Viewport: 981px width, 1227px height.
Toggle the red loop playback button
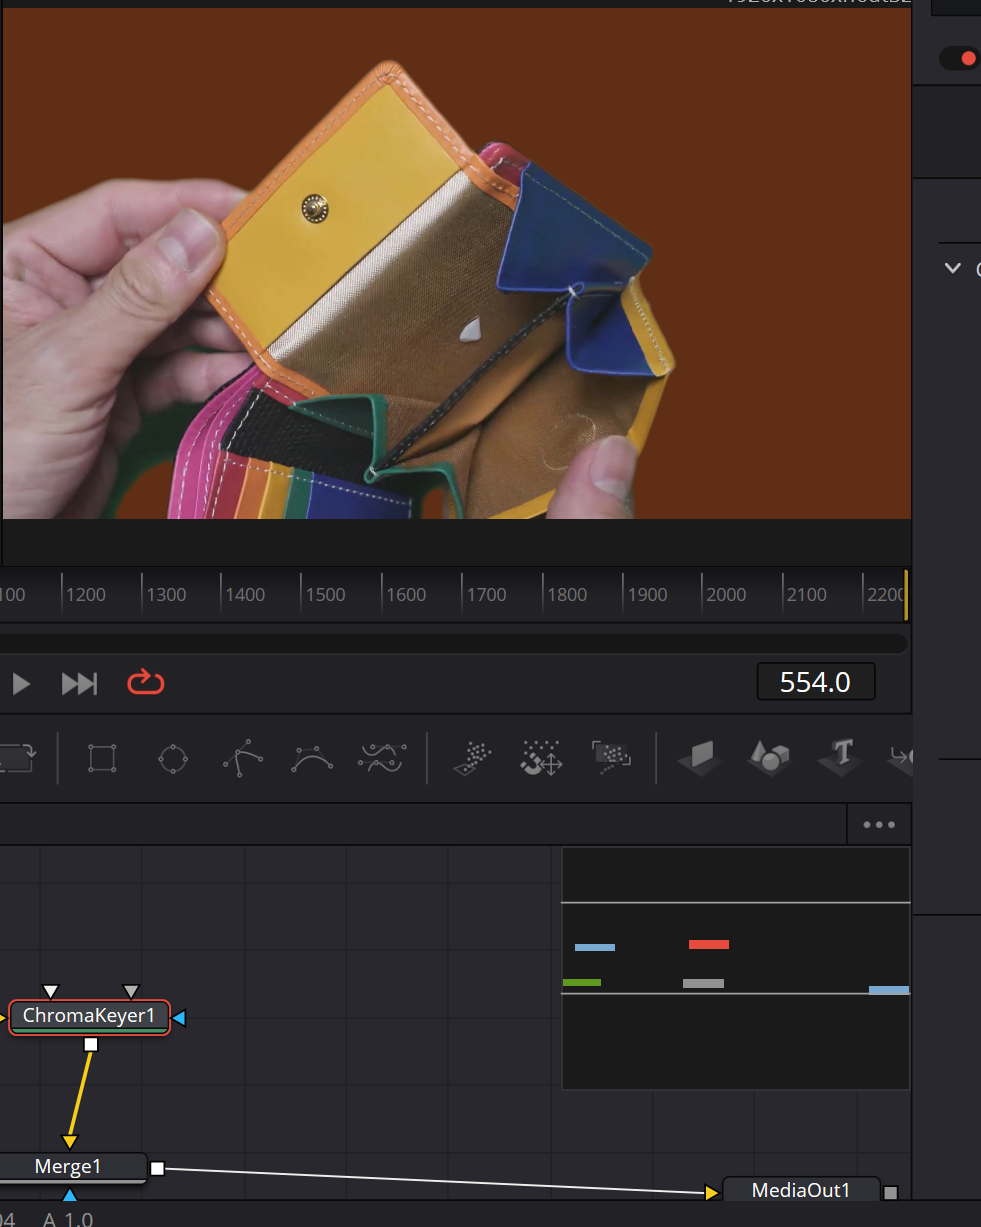coord(145,683)
